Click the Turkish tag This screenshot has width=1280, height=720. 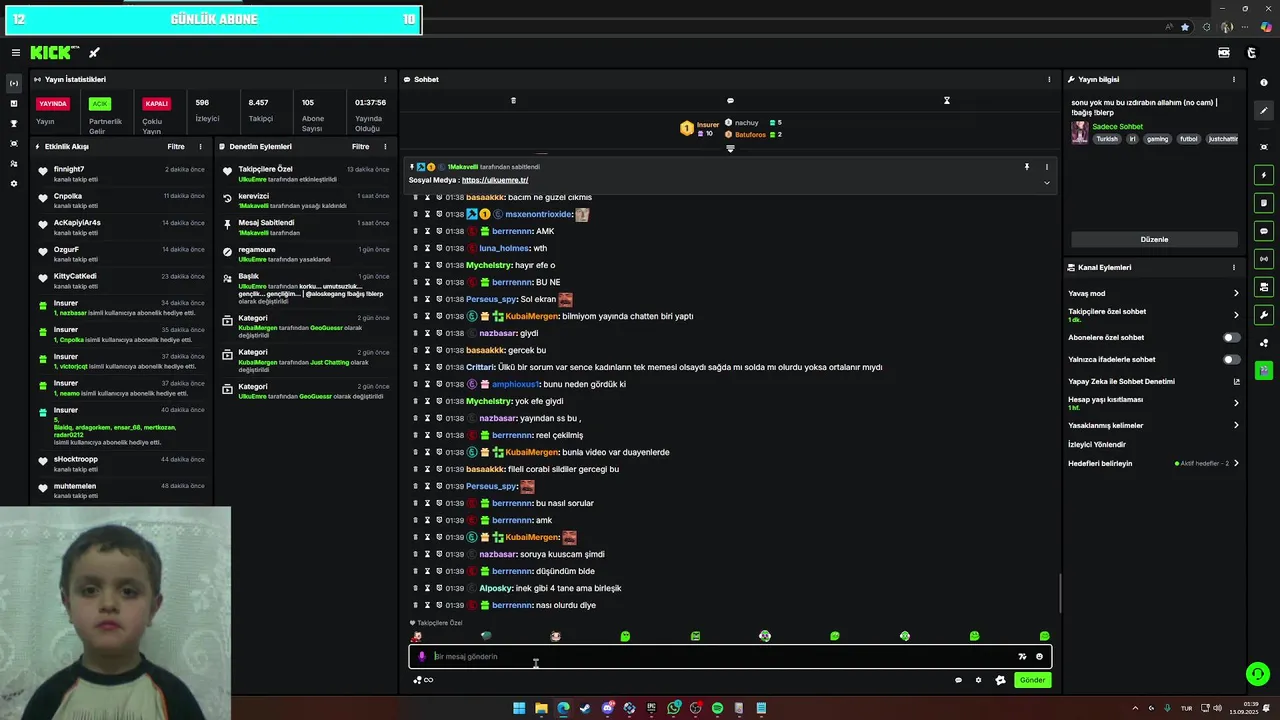pos(1107,139)
